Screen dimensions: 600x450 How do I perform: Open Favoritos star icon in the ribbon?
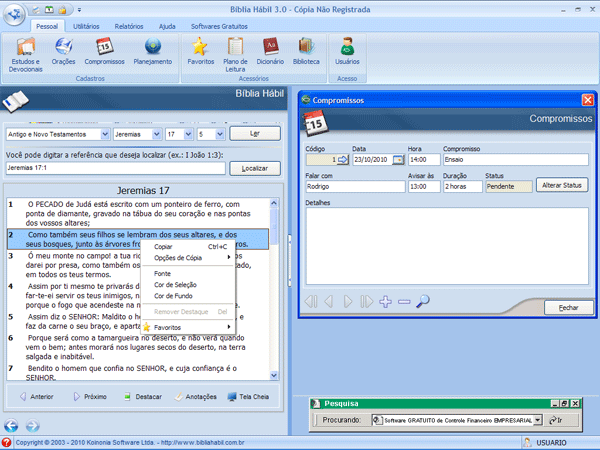(200, 50)
